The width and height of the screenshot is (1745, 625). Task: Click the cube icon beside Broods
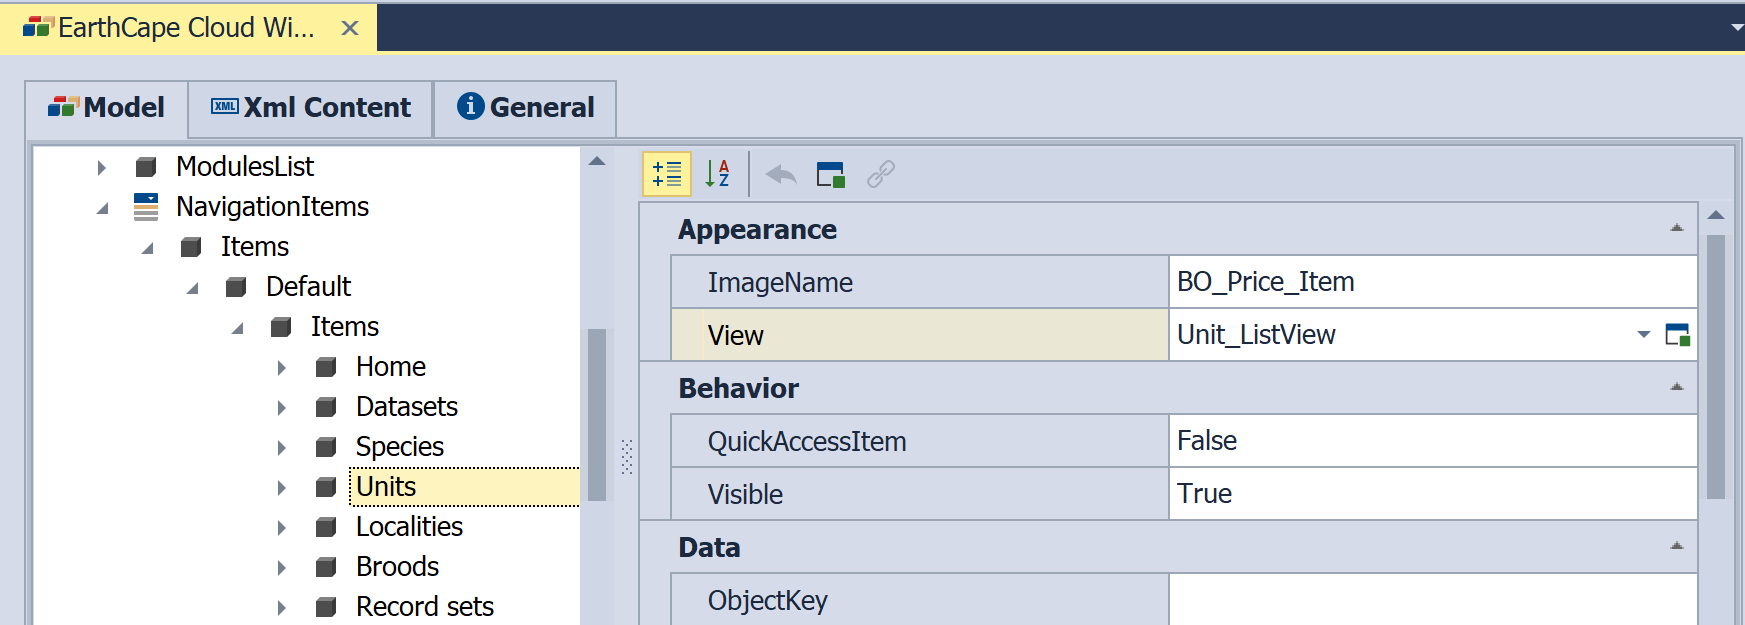click(326, 567)
